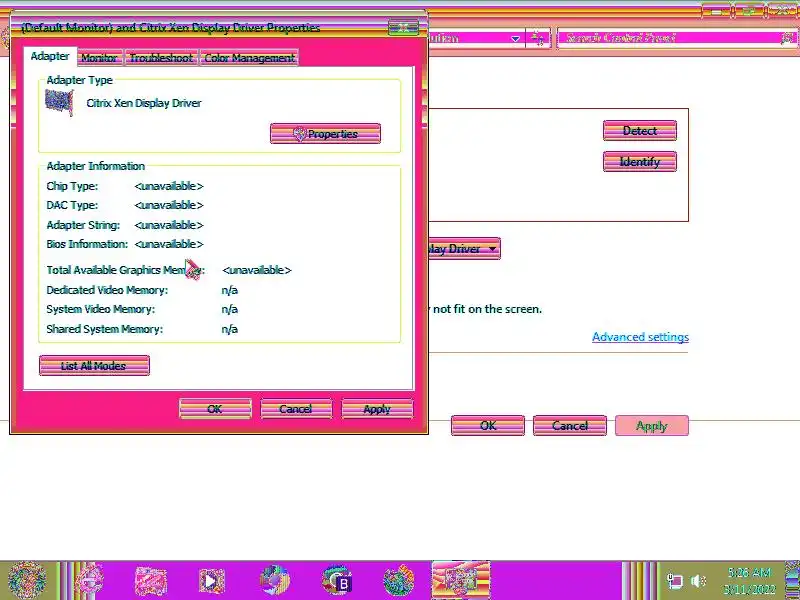800x600 pixels.
Task: Confirm the properties dialog with OK
Action: pos(215,409)
